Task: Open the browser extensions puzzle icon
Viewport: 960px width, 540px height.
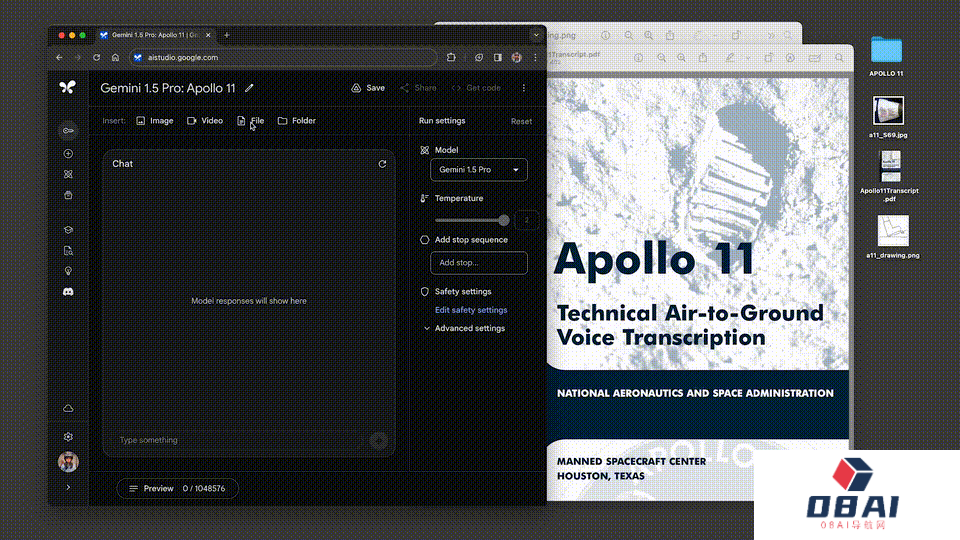Action: click(x=451, y=58)
